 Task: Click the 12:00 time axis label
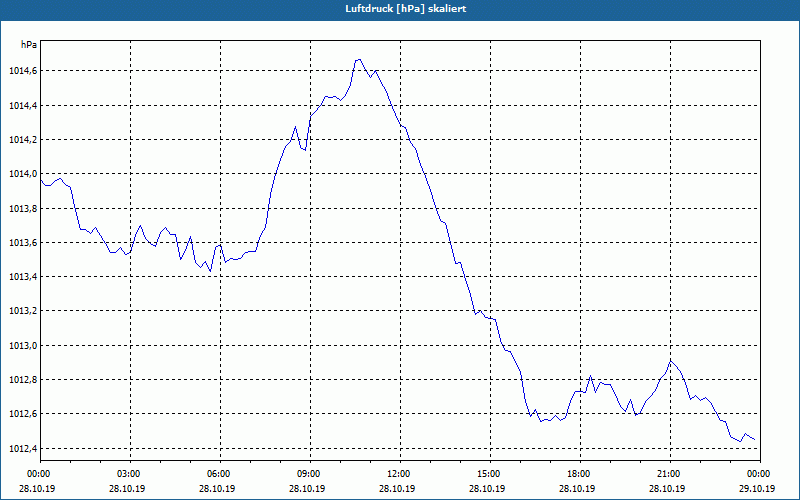coord(397,474)
